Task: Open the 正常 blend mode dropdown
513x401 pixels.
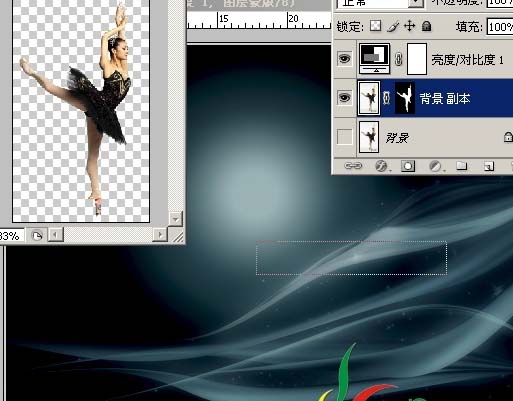Action: 380,3
